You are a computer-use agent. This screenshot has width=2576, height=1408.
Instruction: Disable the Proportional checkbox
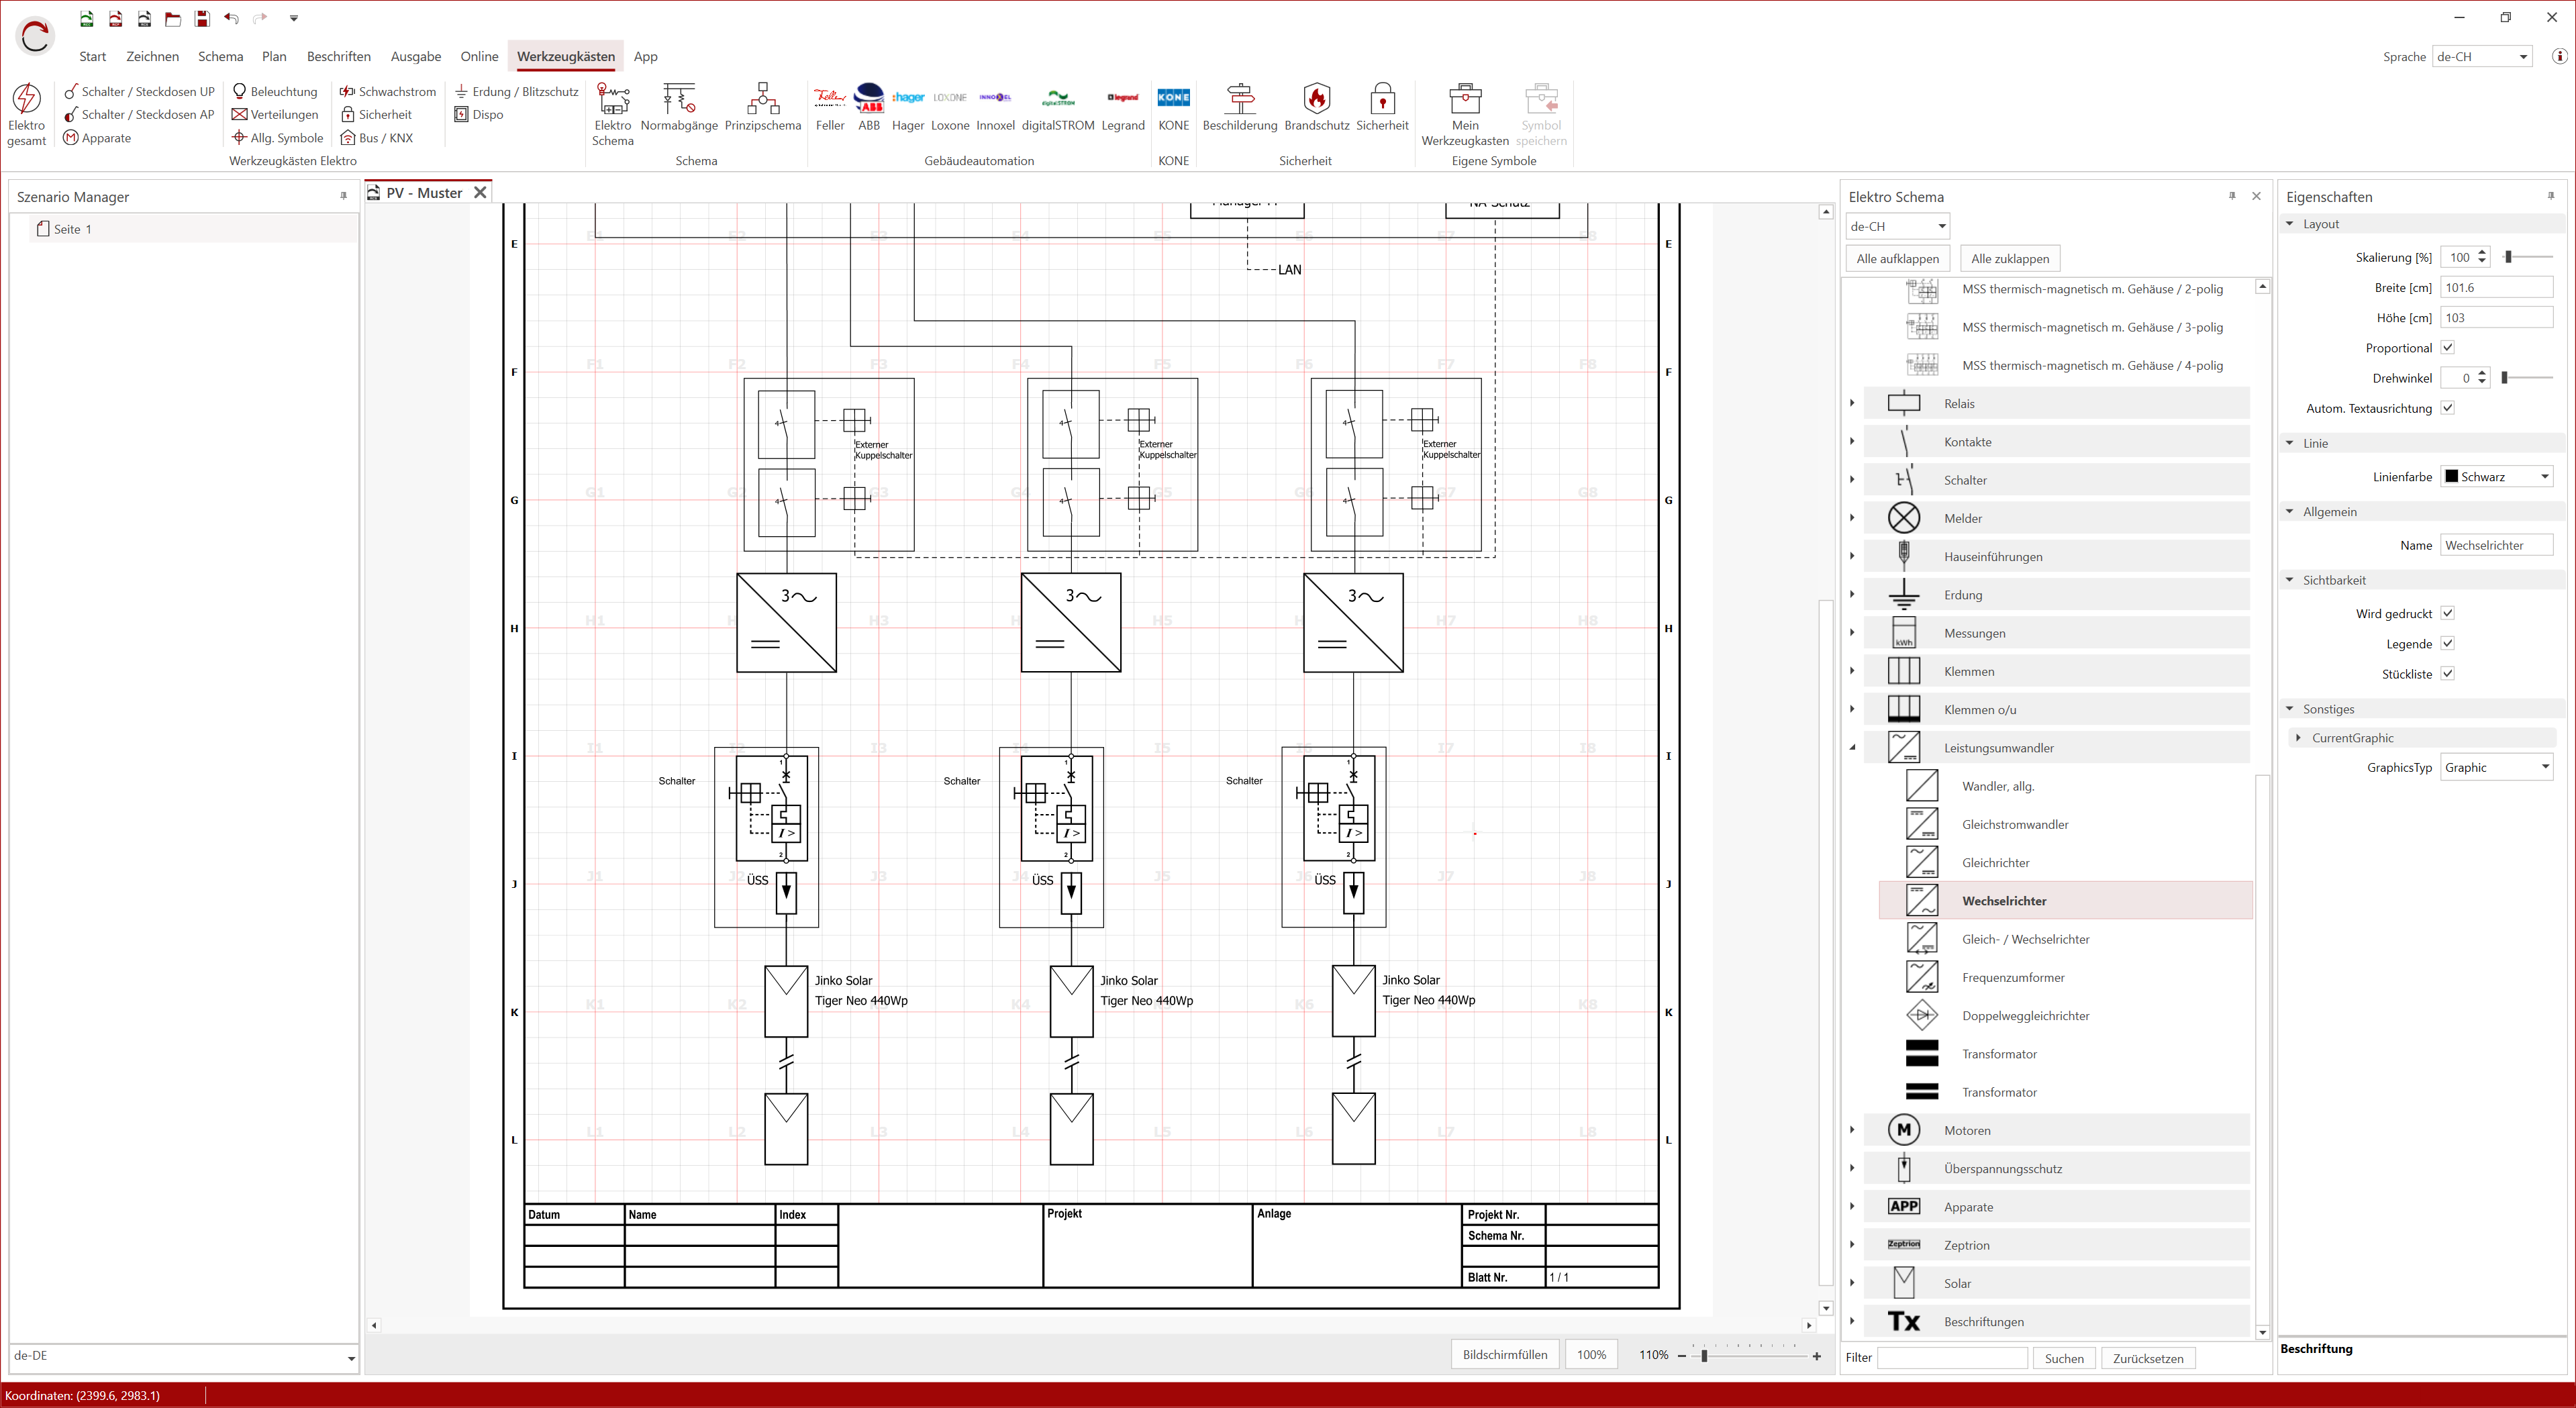point(2448,347)
